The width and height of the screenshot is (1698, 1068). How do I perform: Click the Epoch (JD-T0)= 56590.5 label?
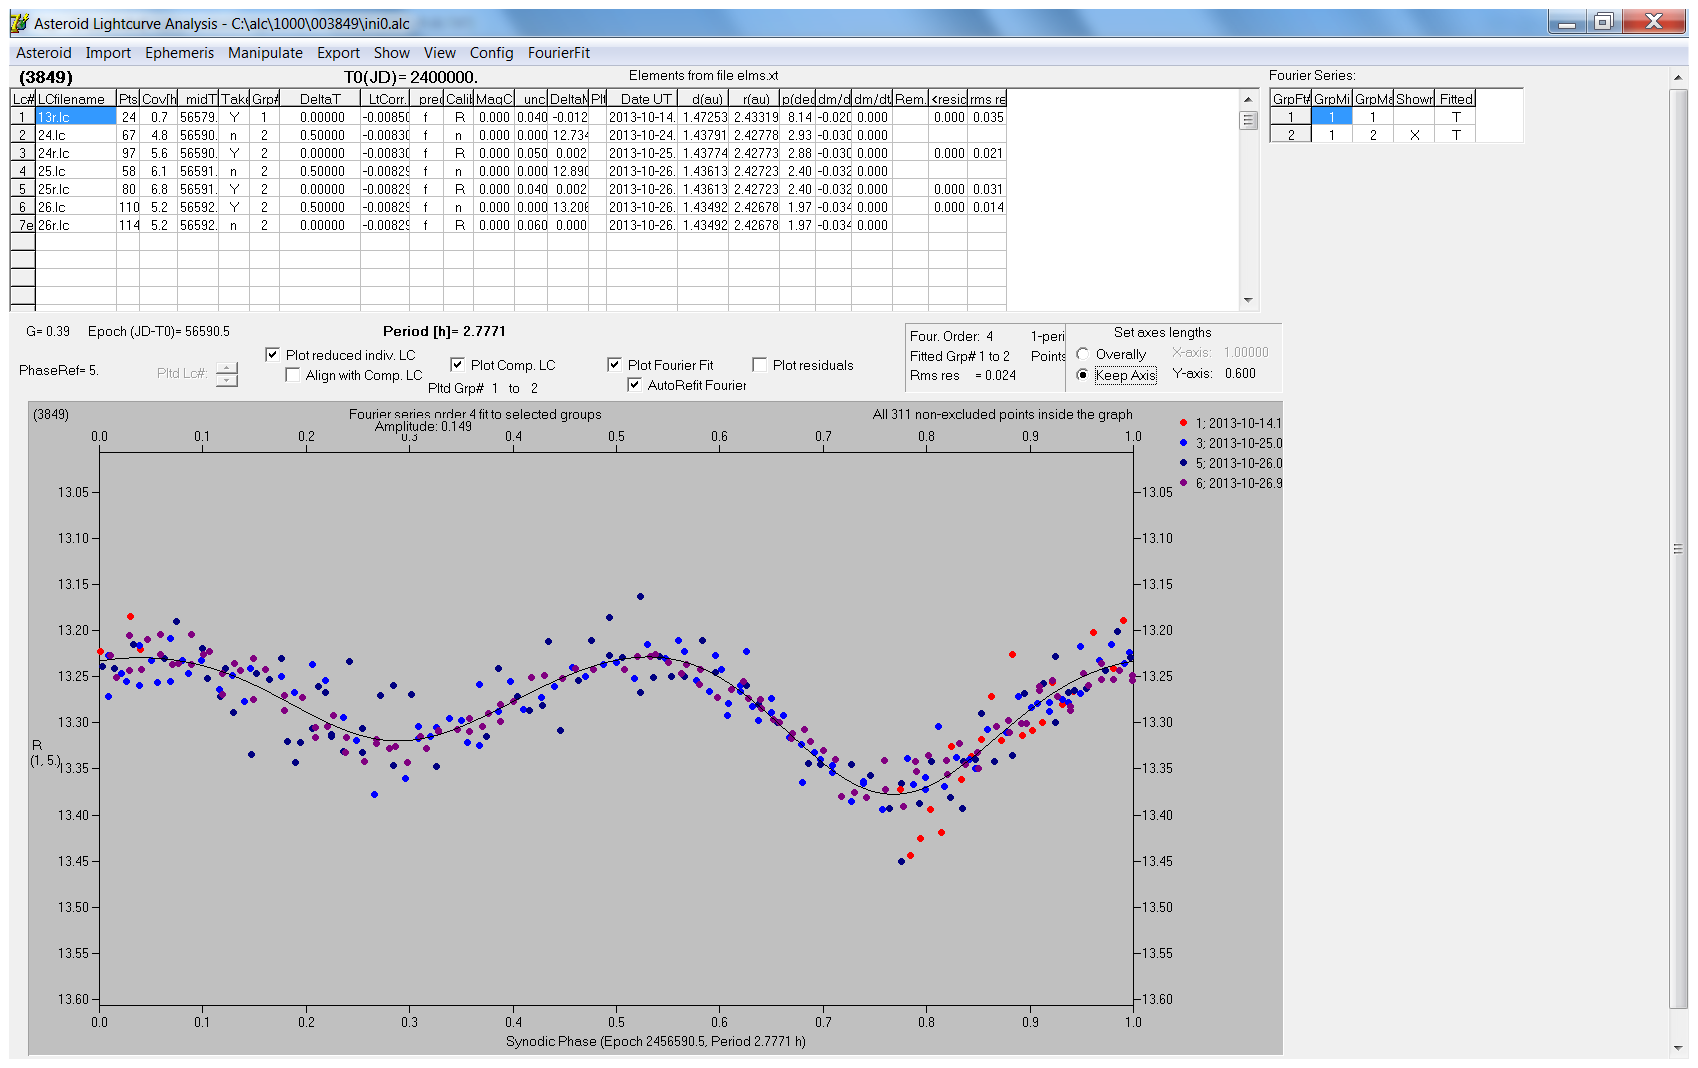click(159, 331)
